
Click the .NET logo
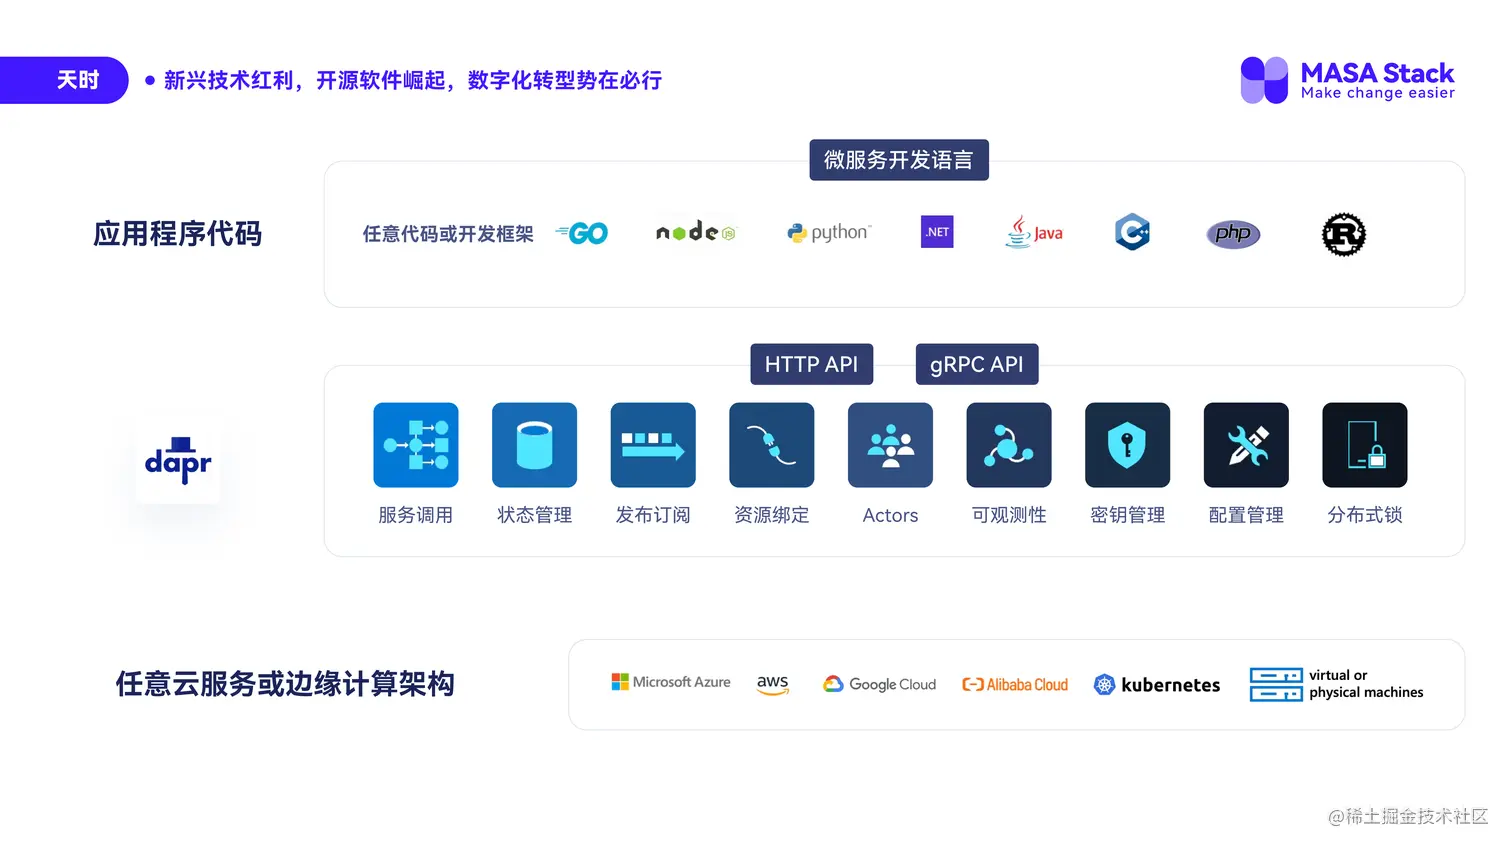point(937,232)
